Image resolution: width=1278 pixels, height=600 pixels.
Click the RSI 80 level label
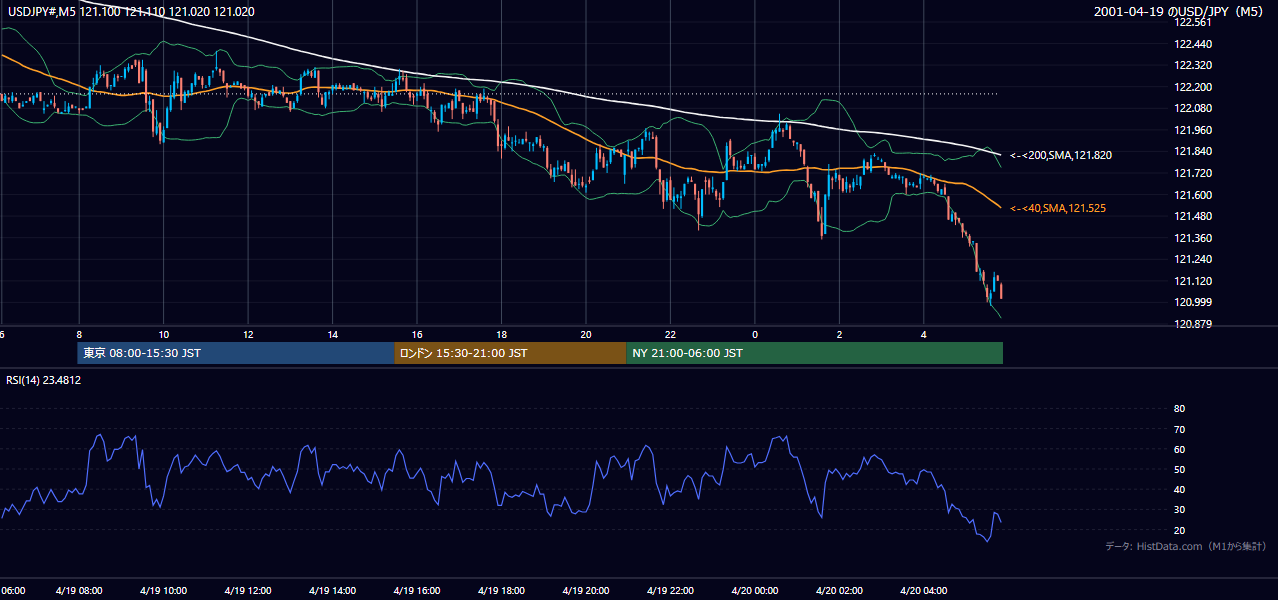[x=1179, y=409]
